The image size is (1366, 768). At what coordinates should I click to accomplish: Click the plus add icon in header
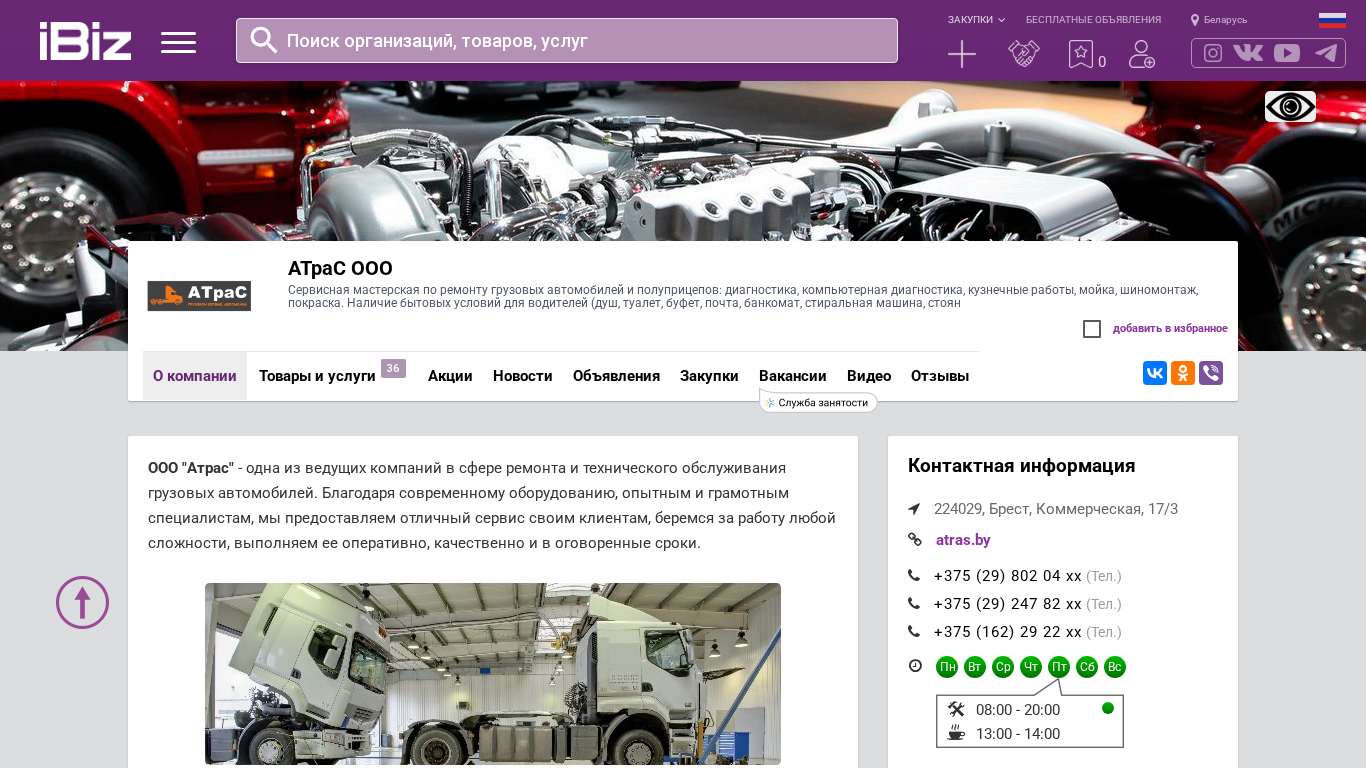pyautogui.click(x=962, y=54)
